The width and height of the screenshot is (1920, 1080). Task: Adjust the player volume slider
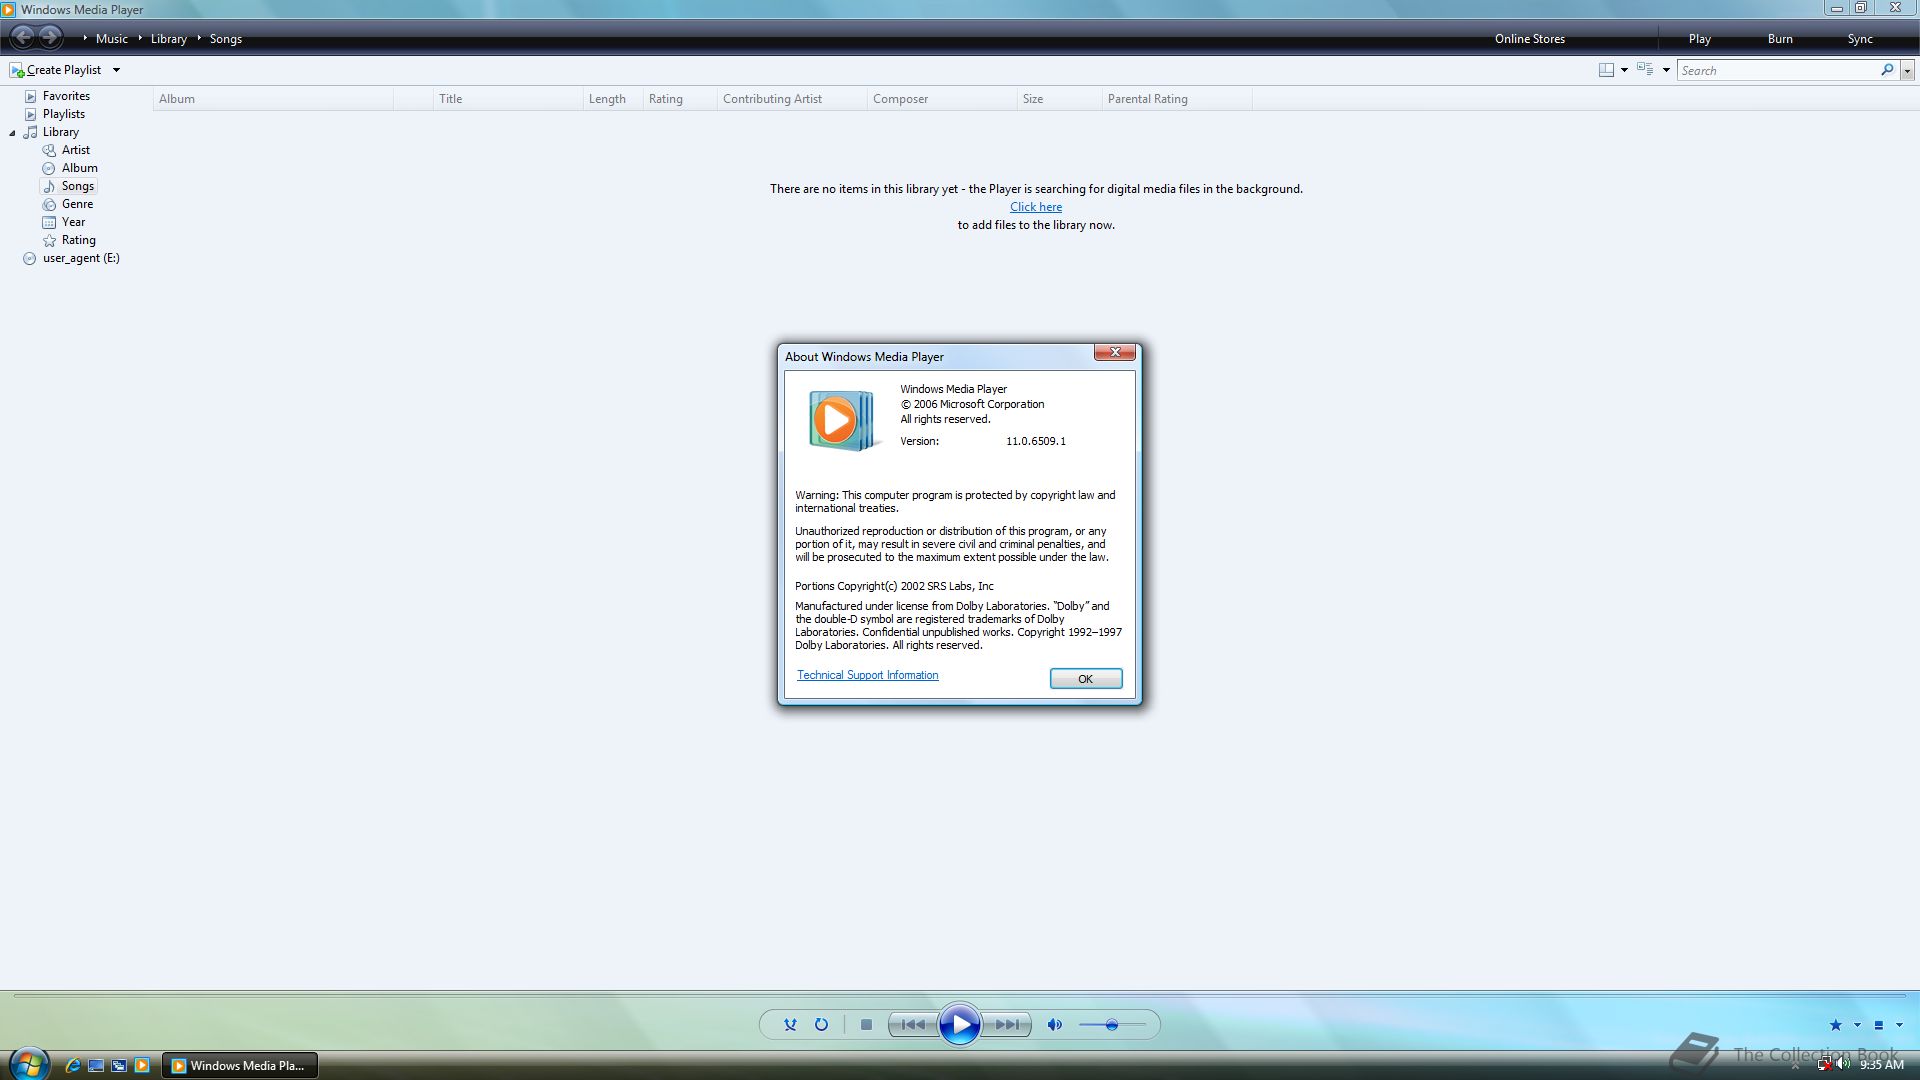(x=1112, y=1024)
